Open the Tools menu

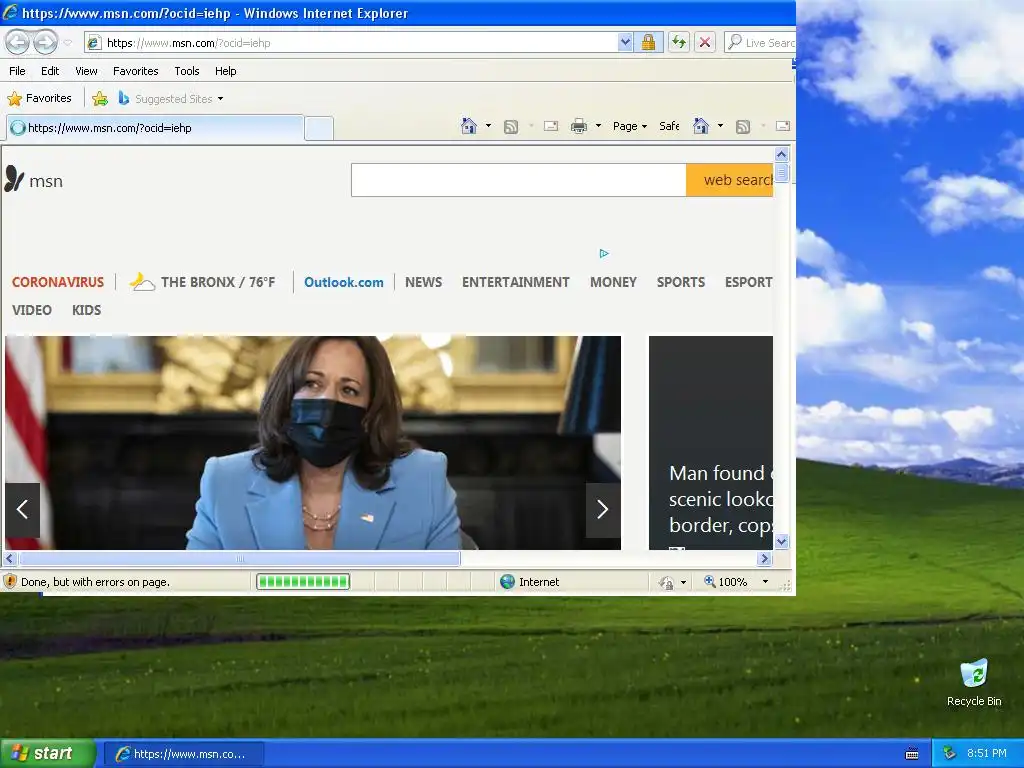[x=187, y=71]
